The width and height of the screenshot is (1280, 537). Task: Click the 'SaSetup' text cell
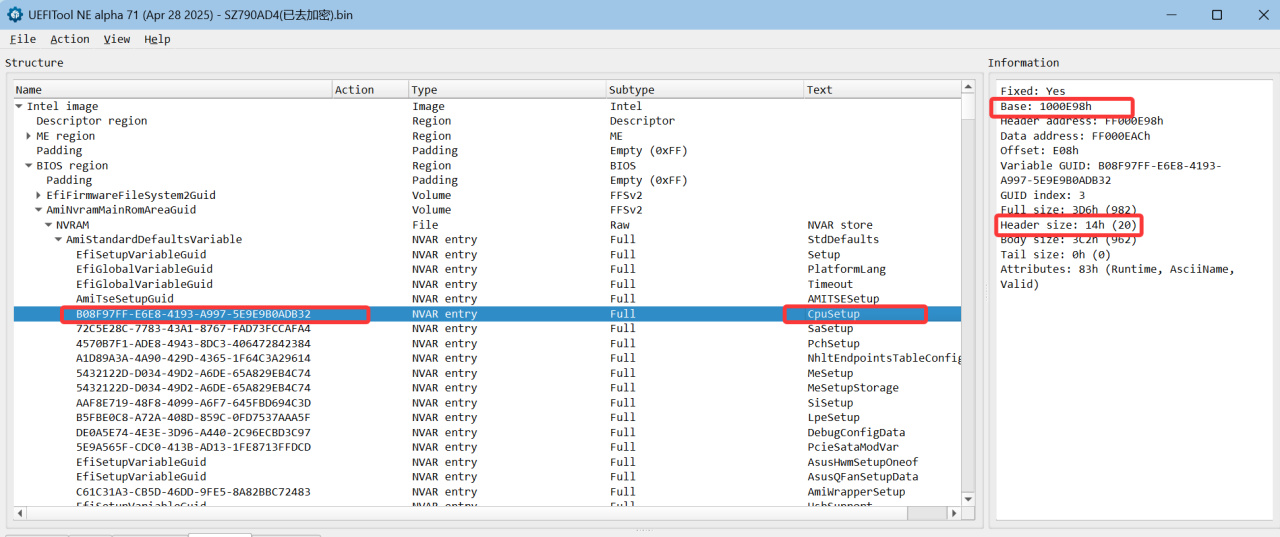pos(830,328)
